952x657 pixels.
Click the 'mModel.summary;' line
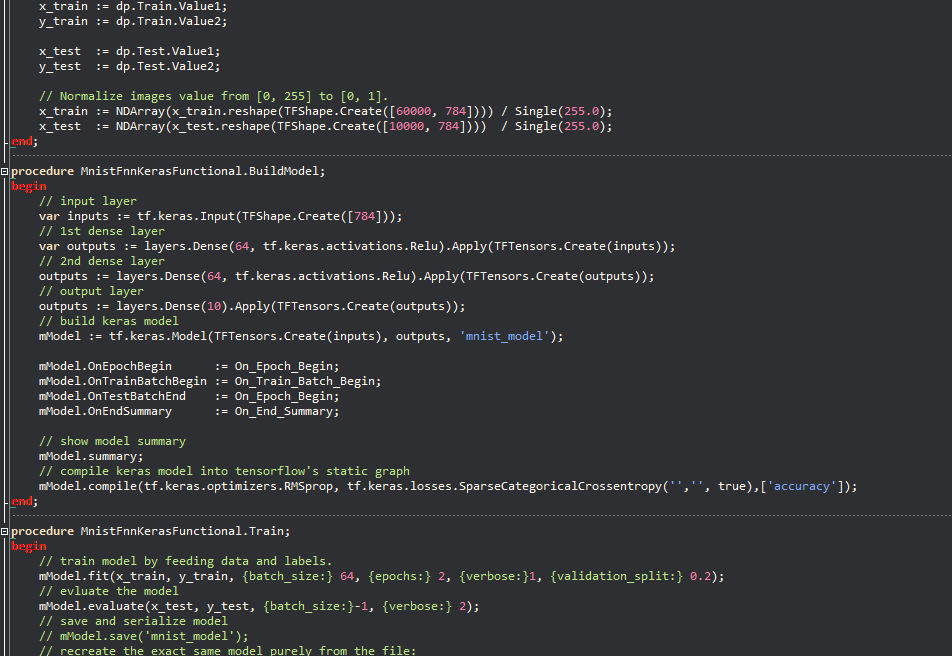[x=91, y=456]
